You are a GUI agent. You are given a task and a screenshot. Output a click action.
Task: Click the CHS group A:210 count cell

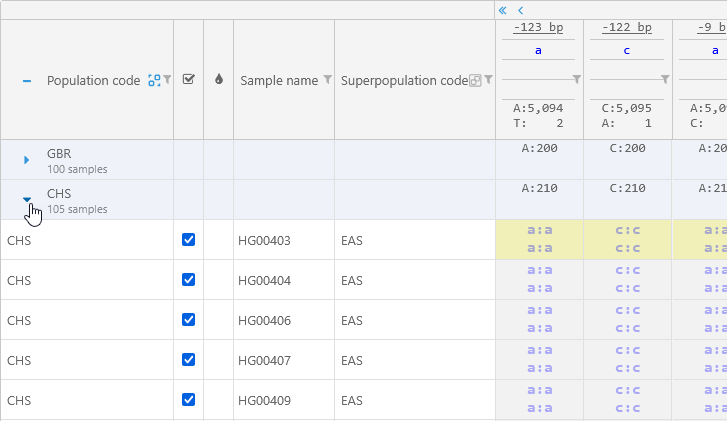(539, 199)
